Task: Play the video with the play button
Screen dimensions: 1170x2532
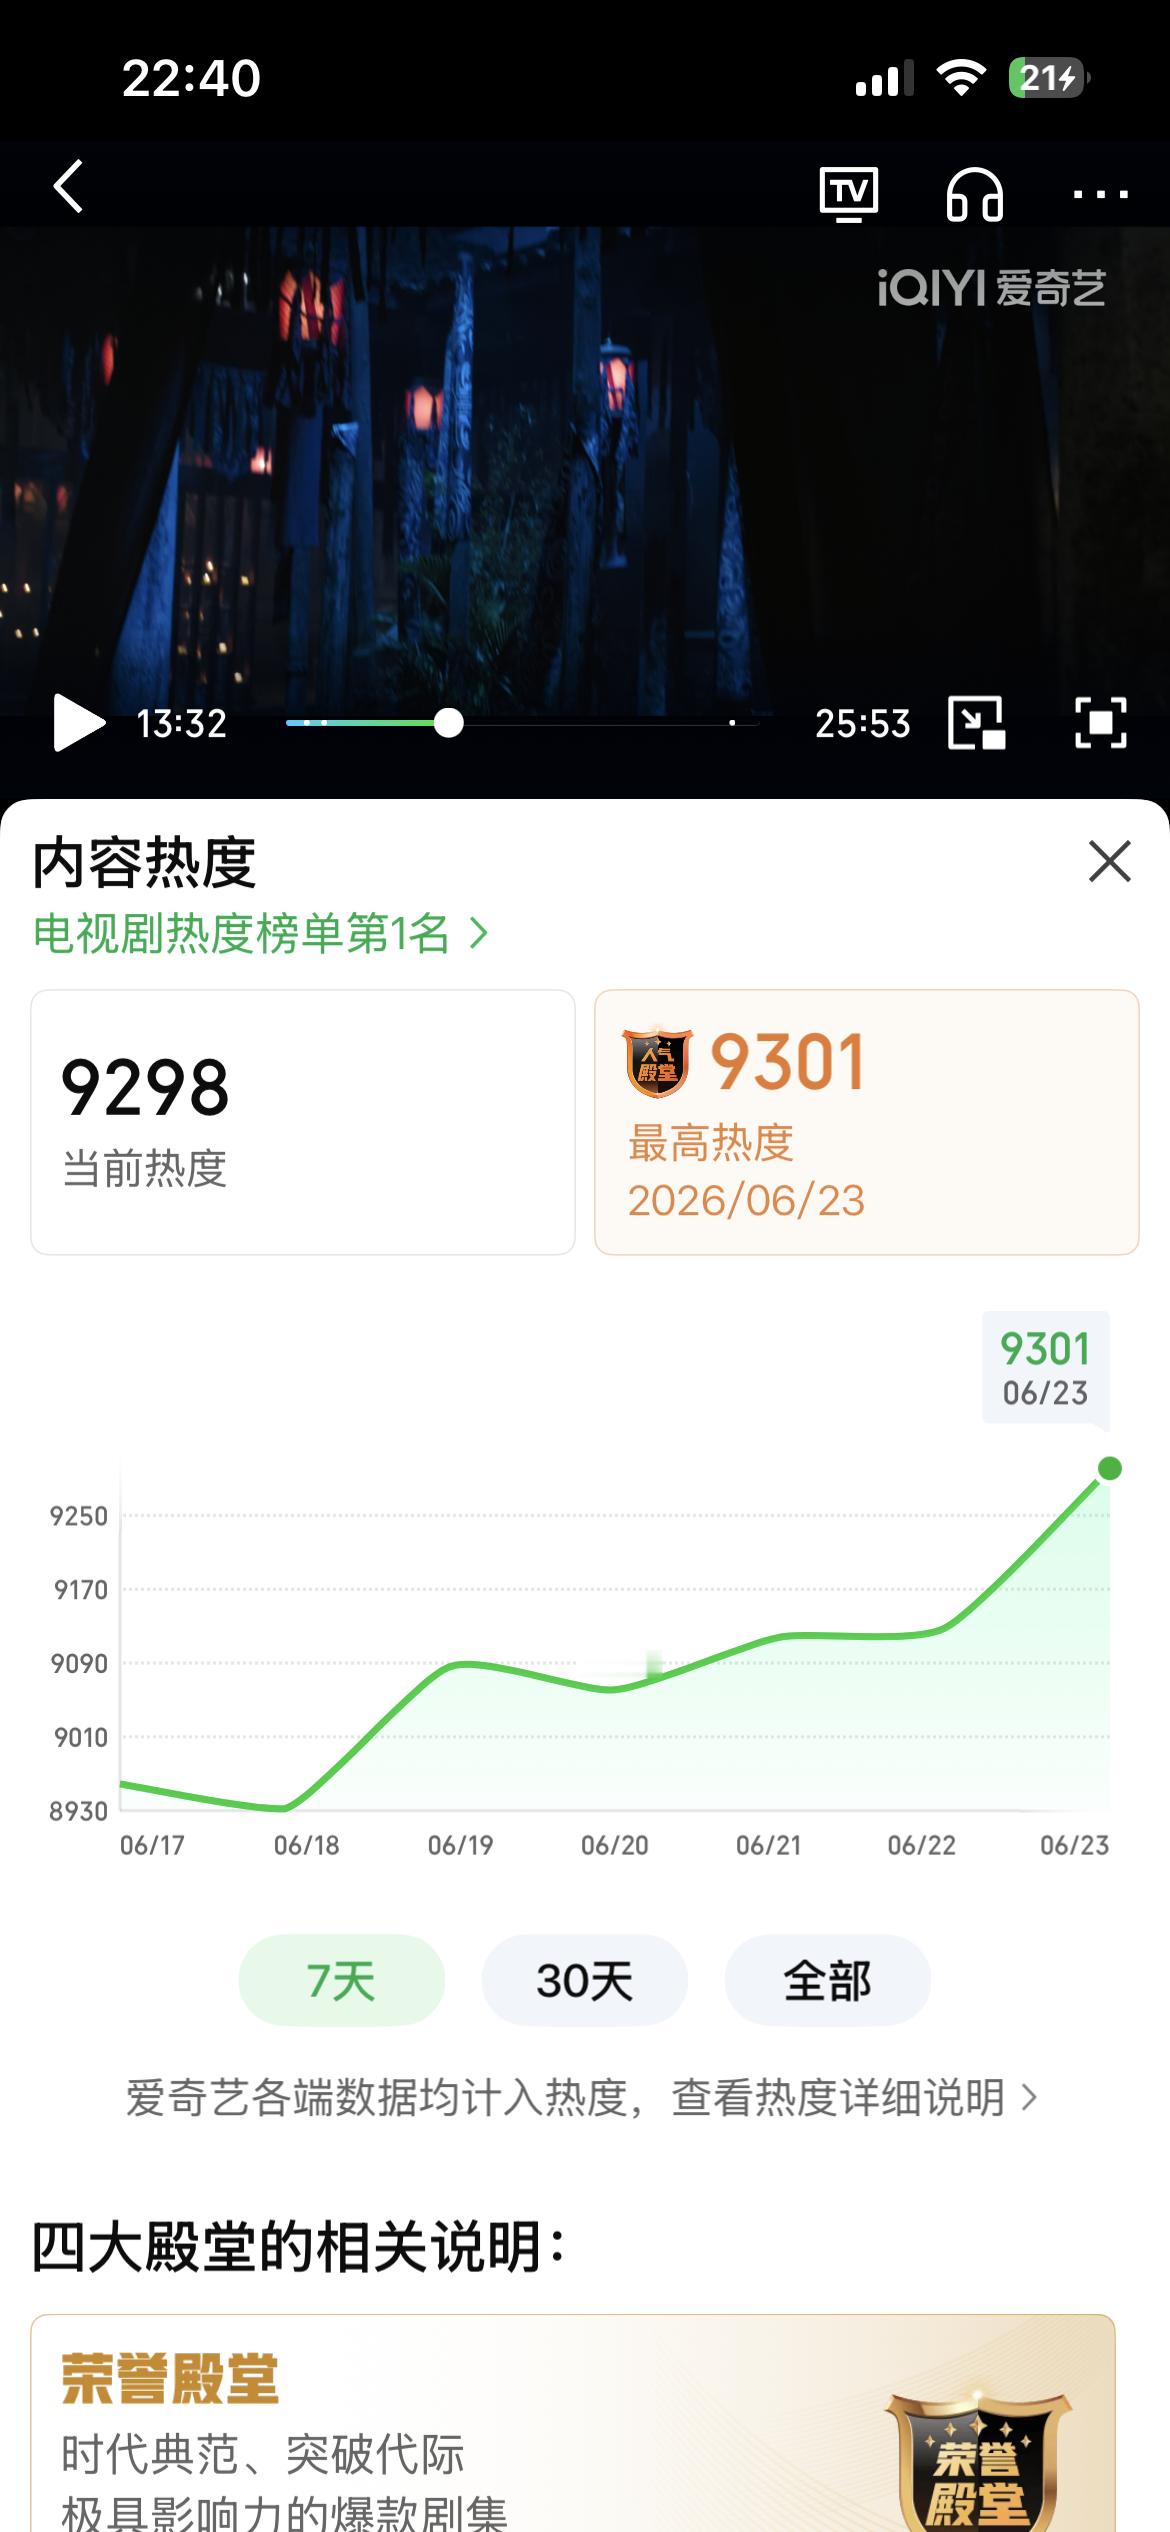Action: pos(78,722)
